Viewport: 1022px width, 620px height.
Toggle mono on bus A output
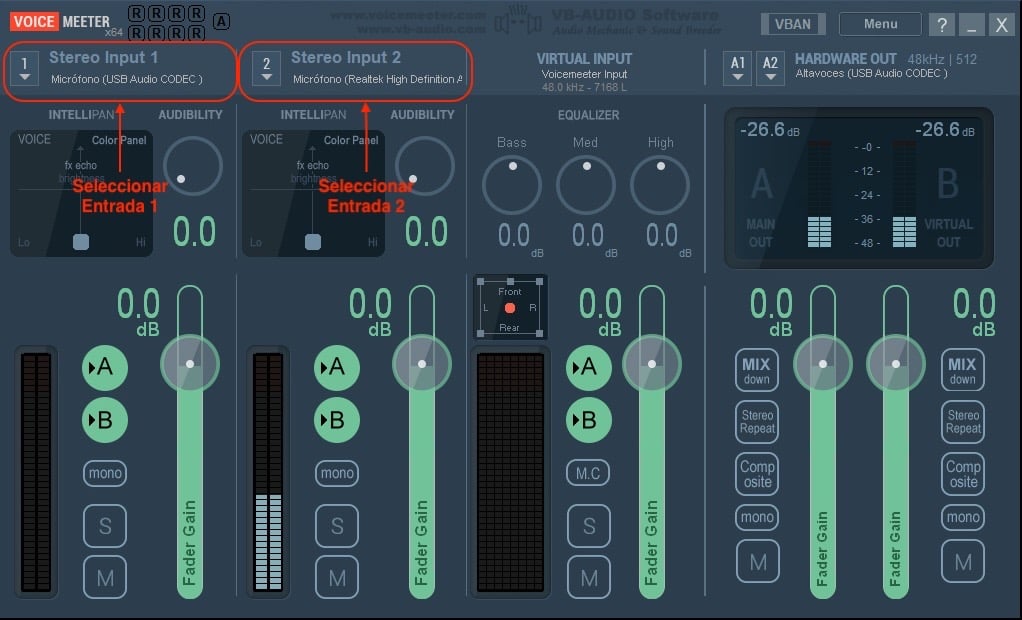[x=757, y=517]
